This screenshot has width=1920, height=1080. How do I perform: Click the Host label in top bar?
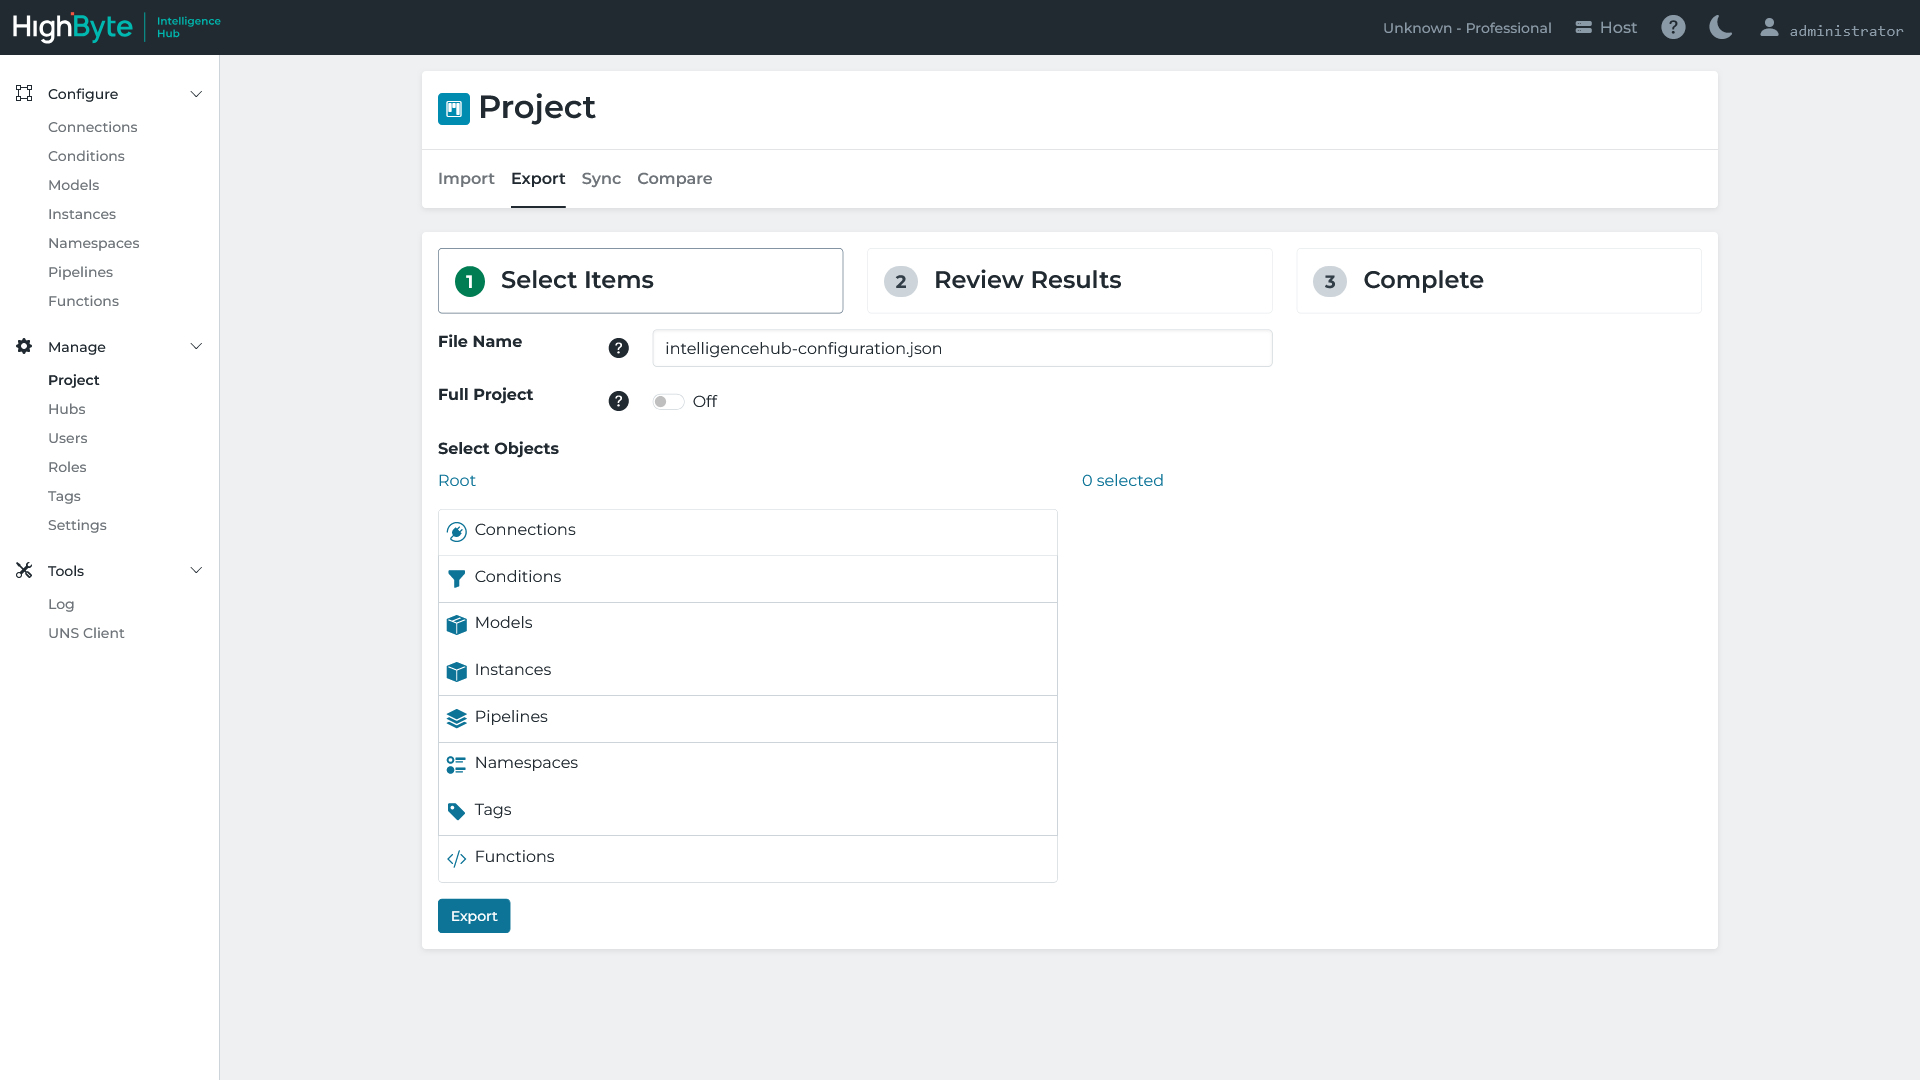(1618, 27)
